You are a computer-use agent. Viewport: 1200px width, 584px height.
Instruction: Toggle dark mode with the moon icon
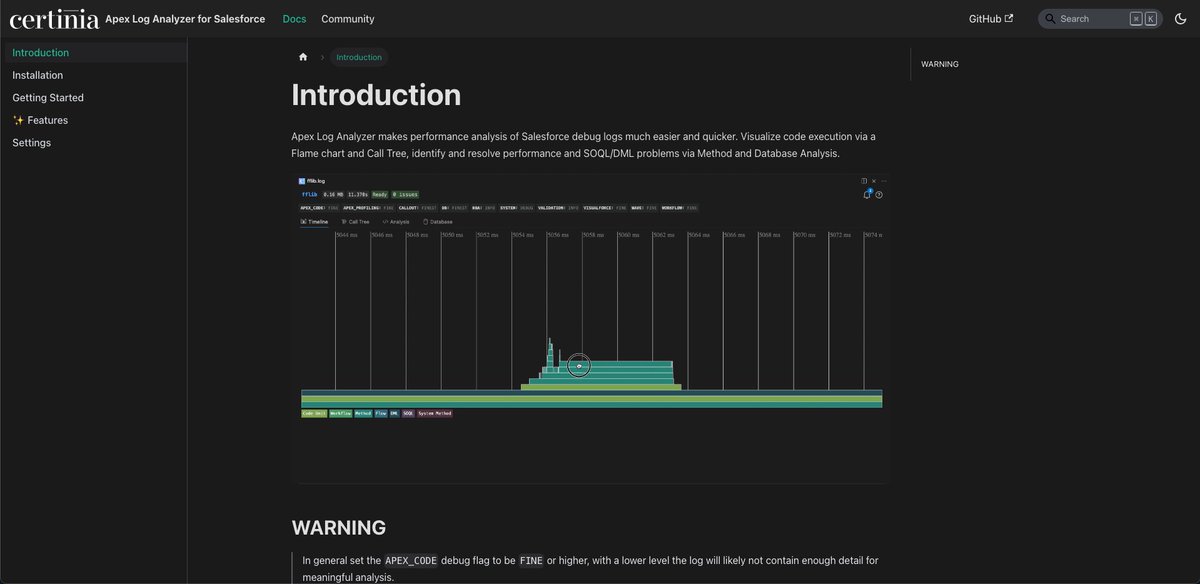pos(1180,18)
